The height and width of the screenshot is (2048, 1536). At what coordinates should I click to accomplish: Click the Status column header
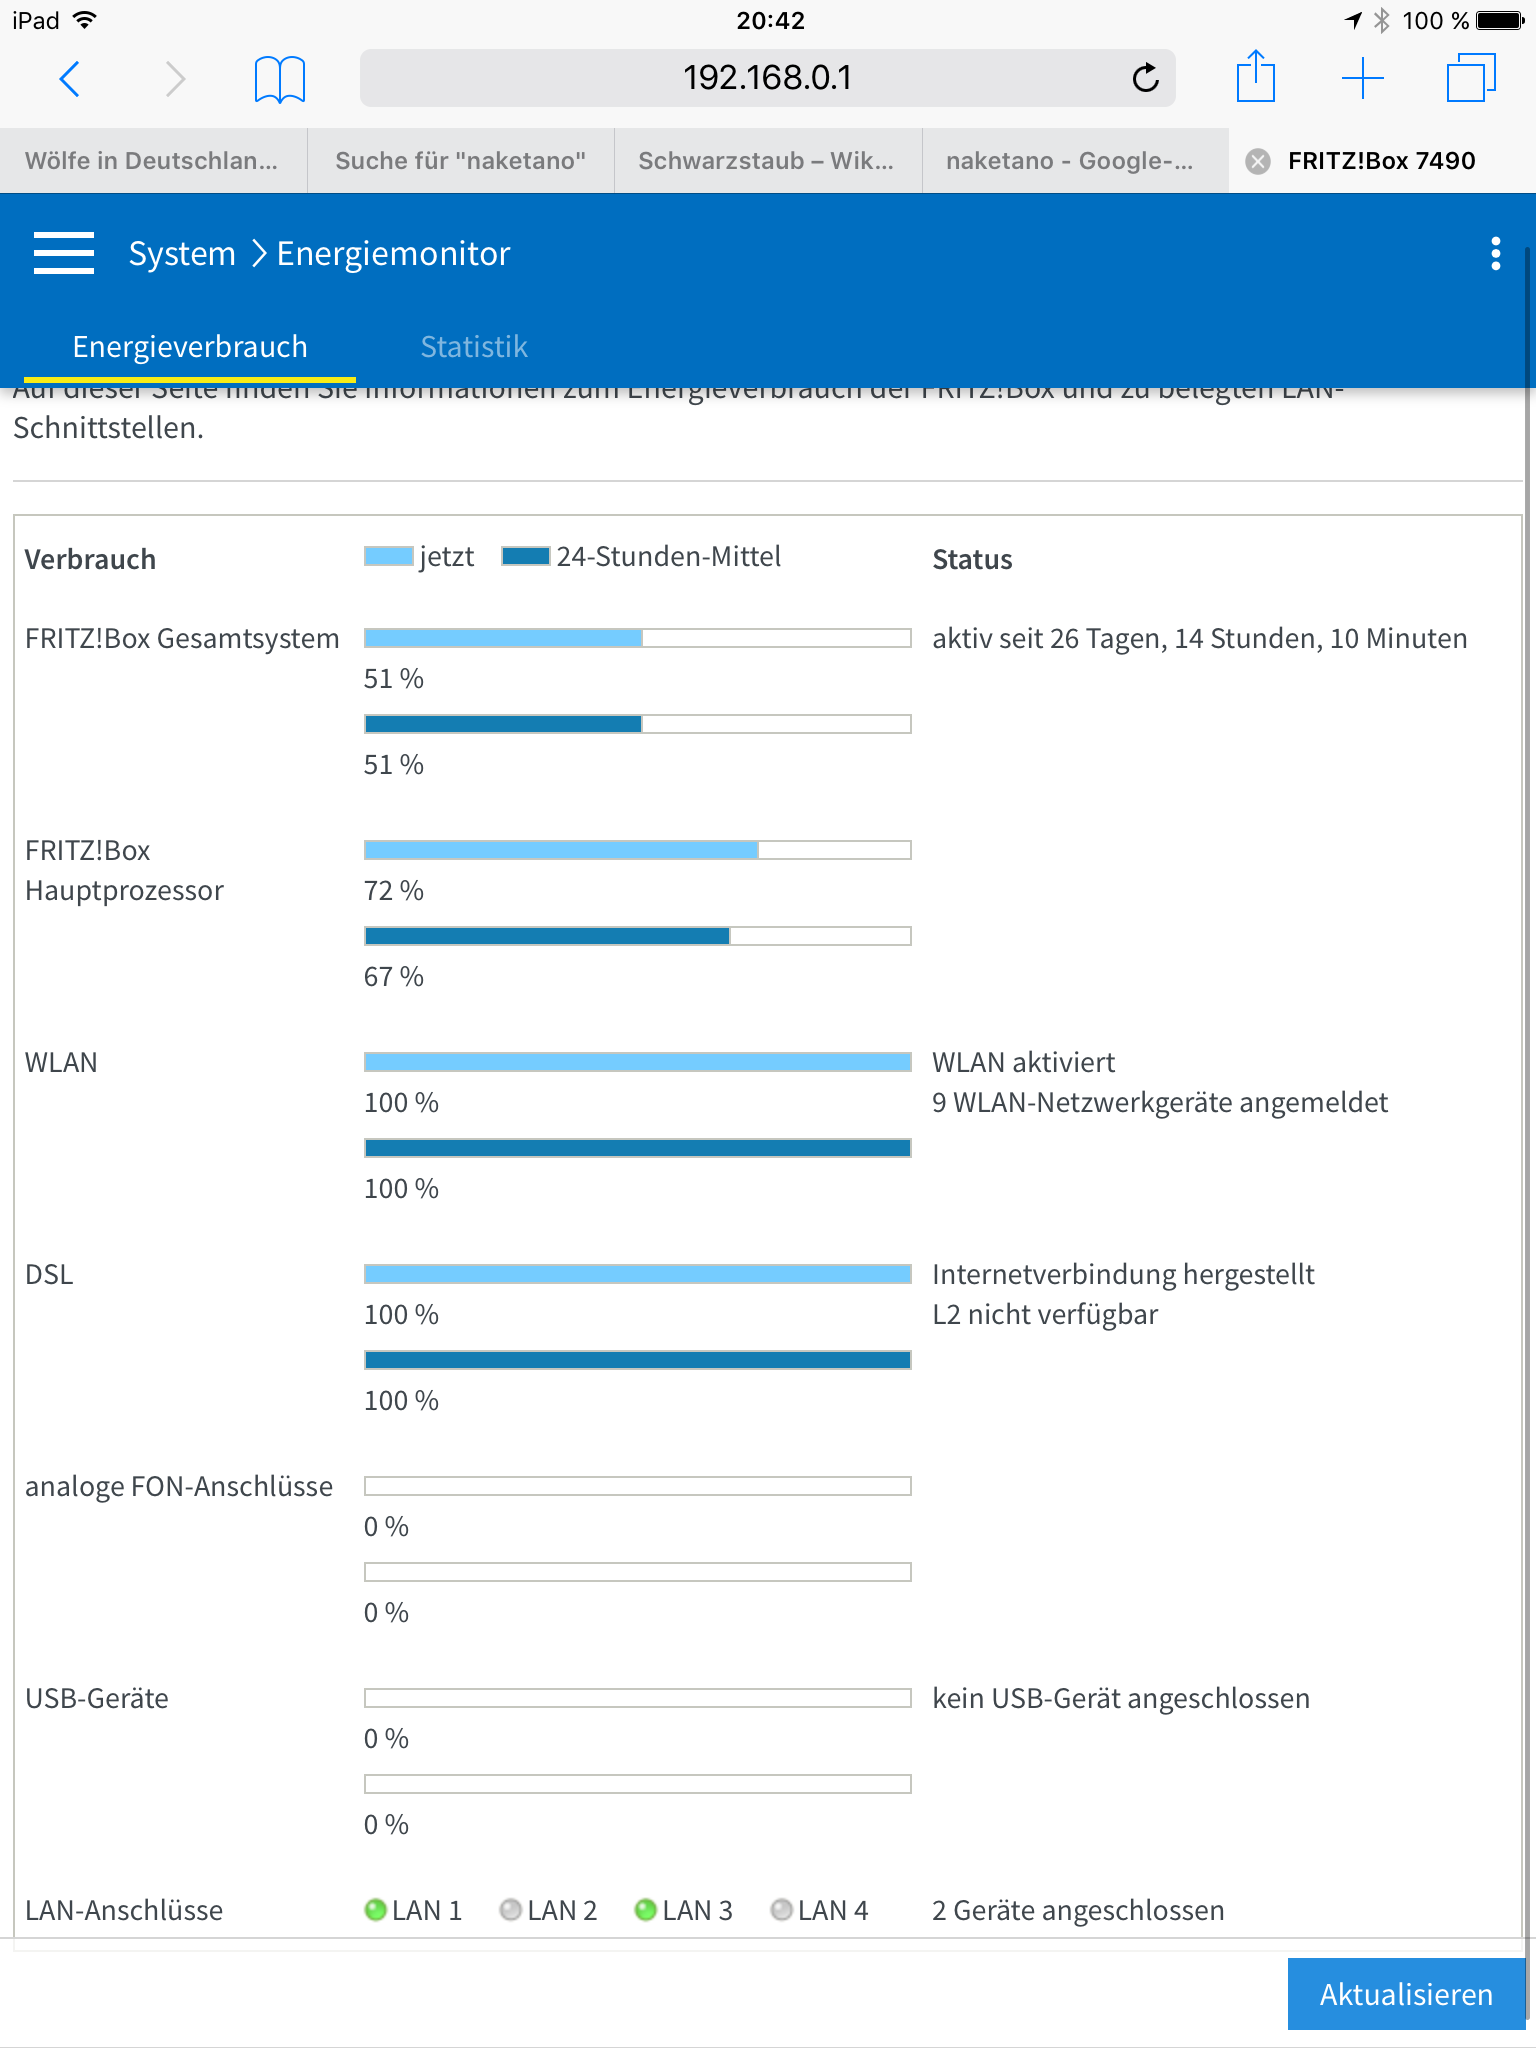point(972,559)
